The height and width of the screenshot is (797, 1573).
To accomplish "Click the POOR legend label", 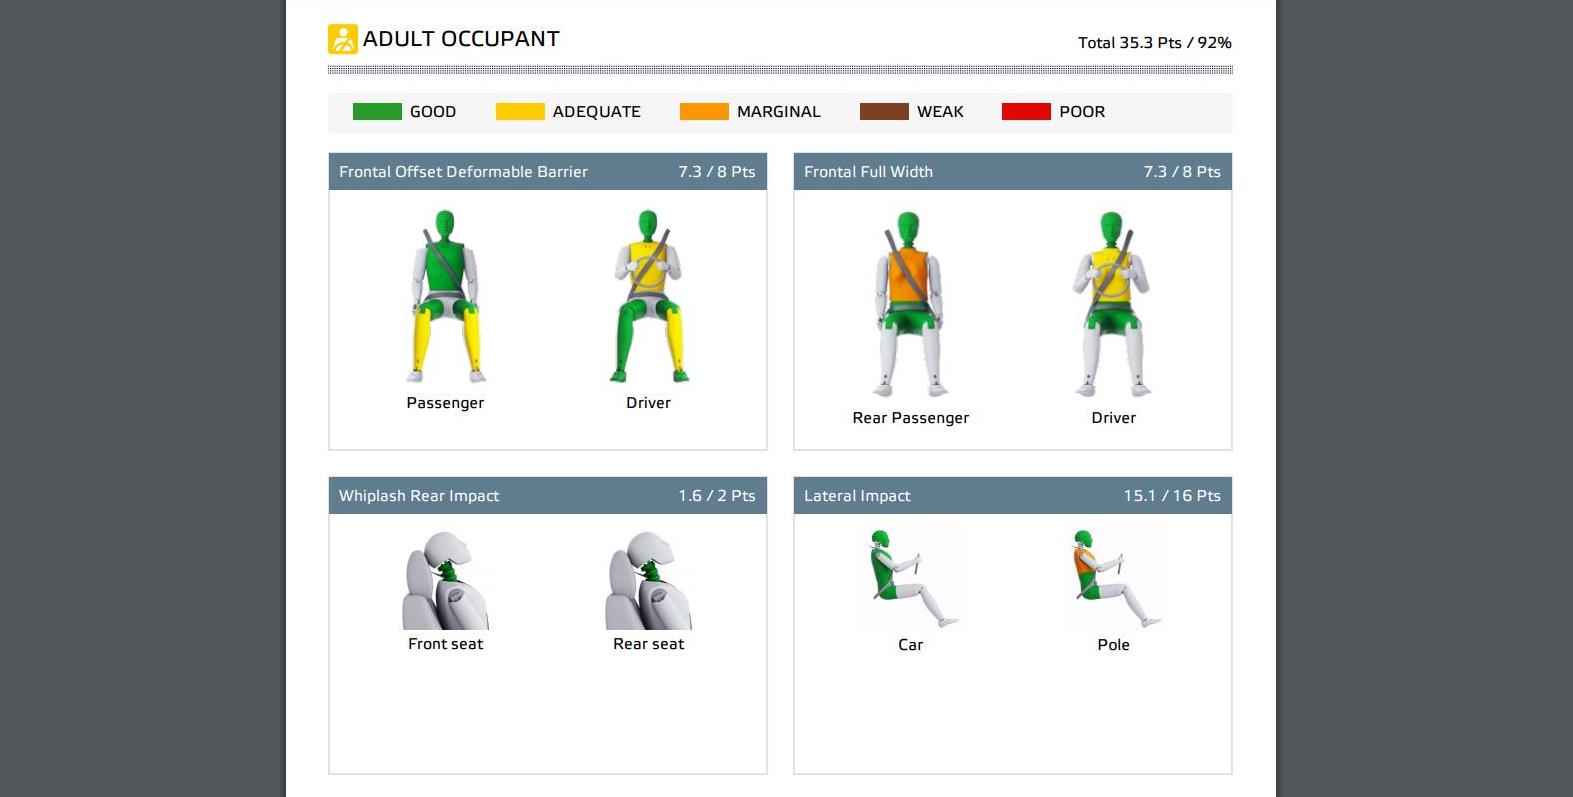I will tap(1082, 112).
